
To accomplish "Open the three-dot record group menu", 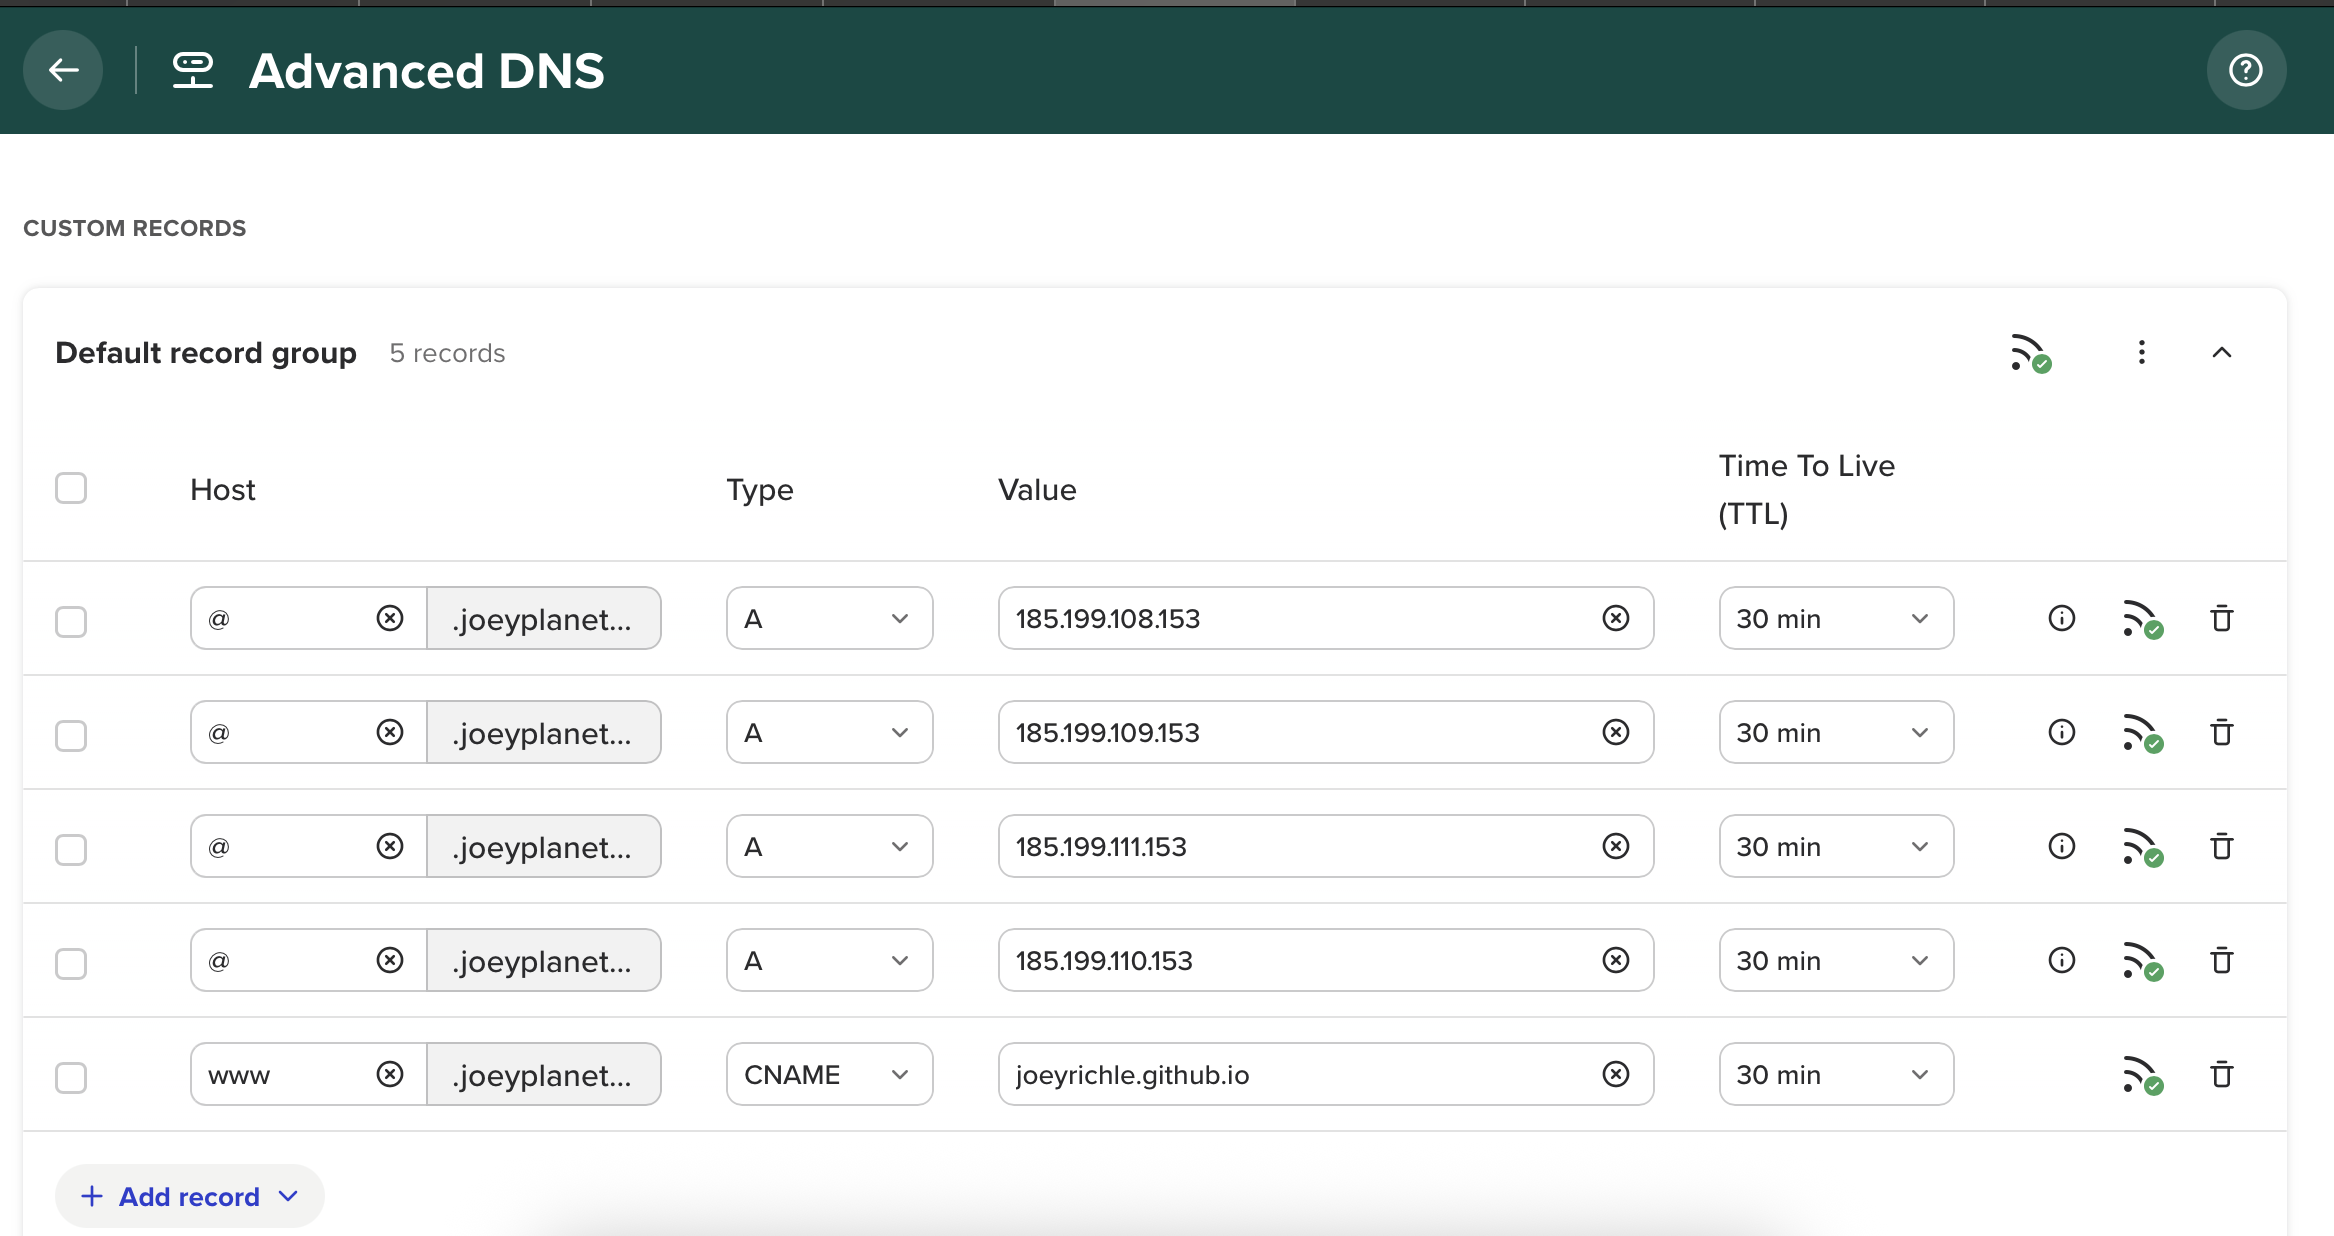I will click(x=2141, y=353).
